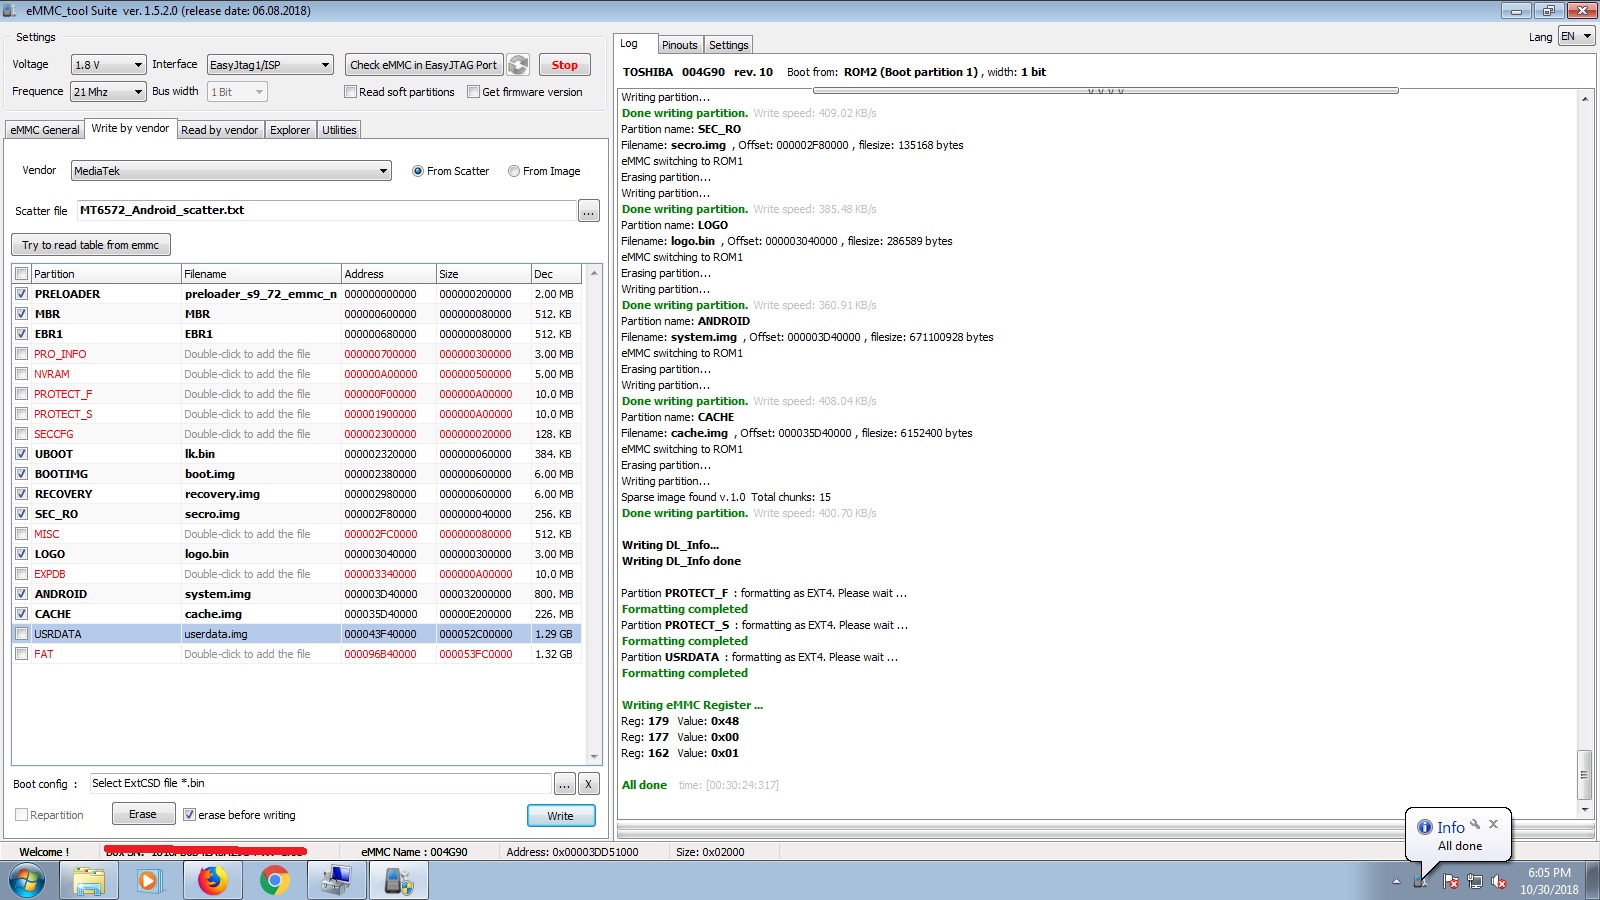Image resolution: width=1600 pixels, height=900 pixels.
Task: Enable the NVRAM partition checkbox
Action: 22,374
